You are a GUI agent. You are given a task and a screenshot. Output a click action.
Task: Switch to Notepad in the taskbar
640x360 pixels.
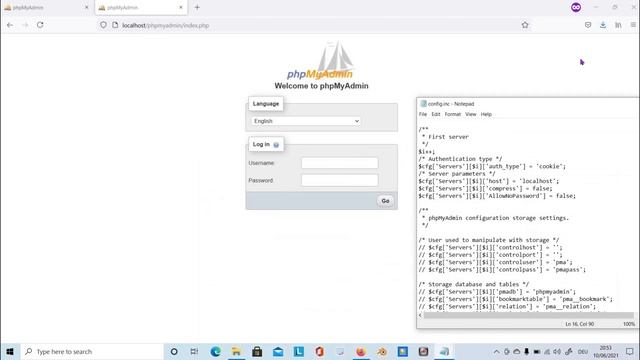pos(444,351)
